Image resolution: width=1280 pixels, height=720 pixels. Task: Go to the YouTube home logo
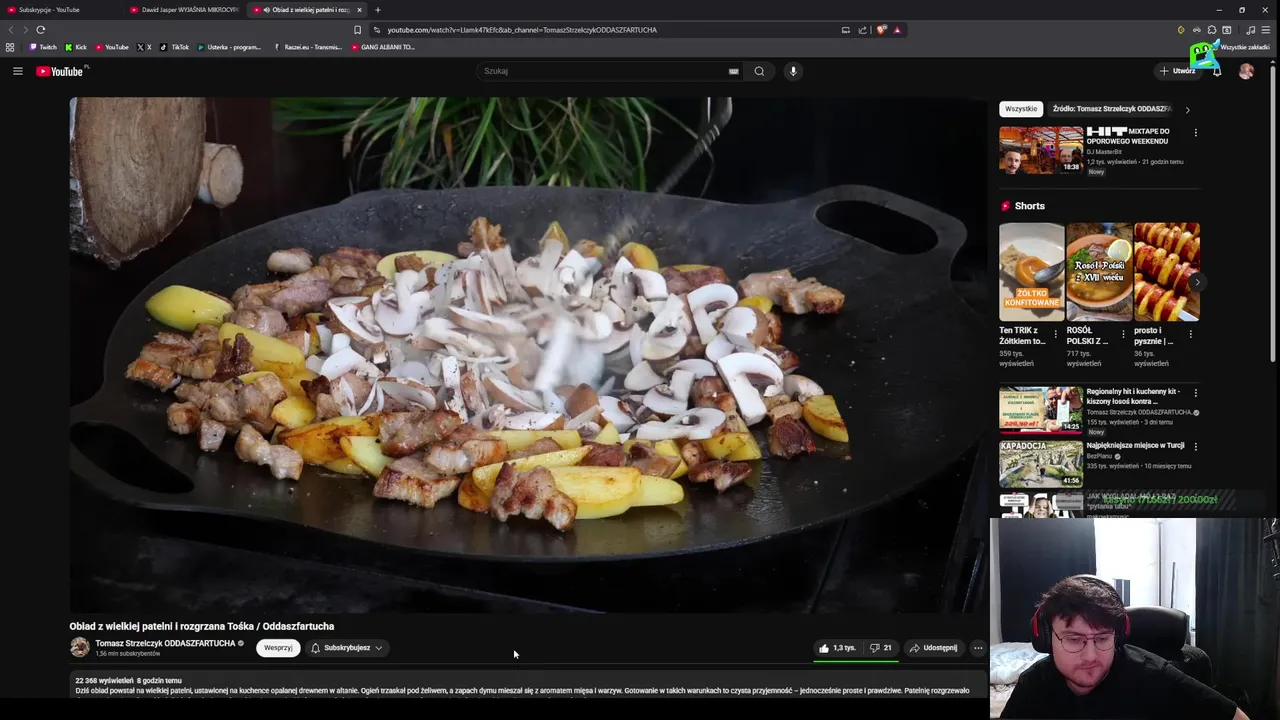point(62,71)
